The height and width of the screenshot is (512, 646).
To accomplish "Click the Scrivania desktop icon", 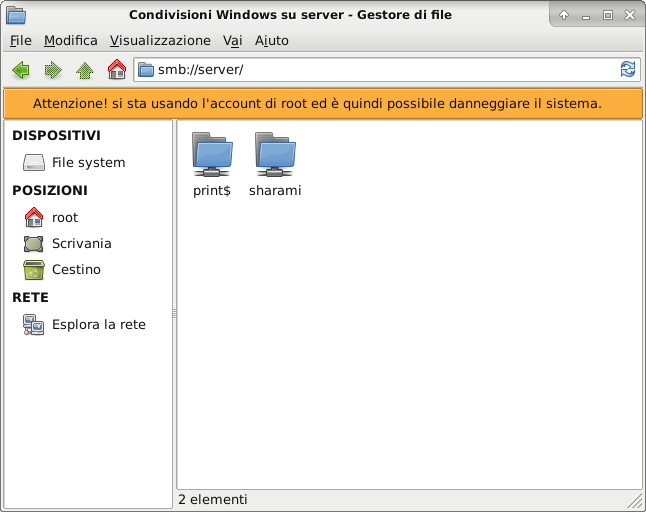I will click(33, 244).
